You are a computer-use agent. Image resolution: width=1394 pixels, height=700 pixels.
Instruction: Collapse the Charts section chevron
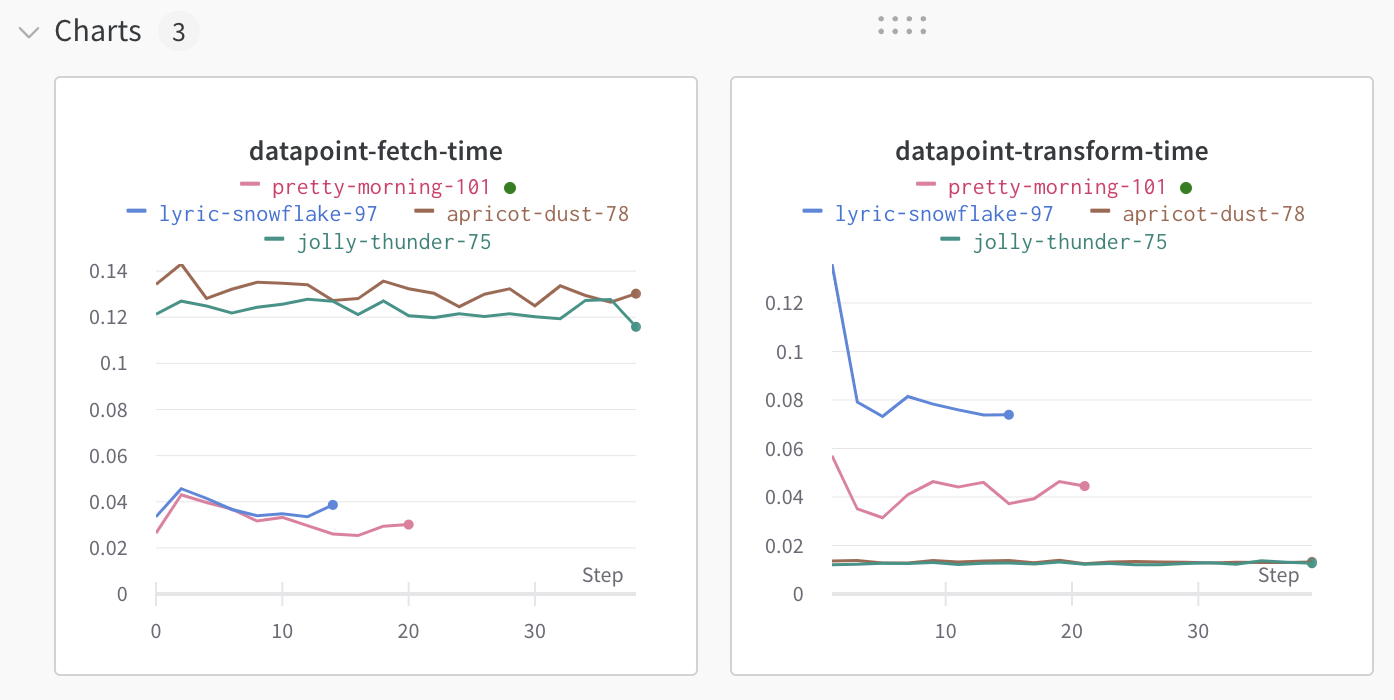pos(29,32)
